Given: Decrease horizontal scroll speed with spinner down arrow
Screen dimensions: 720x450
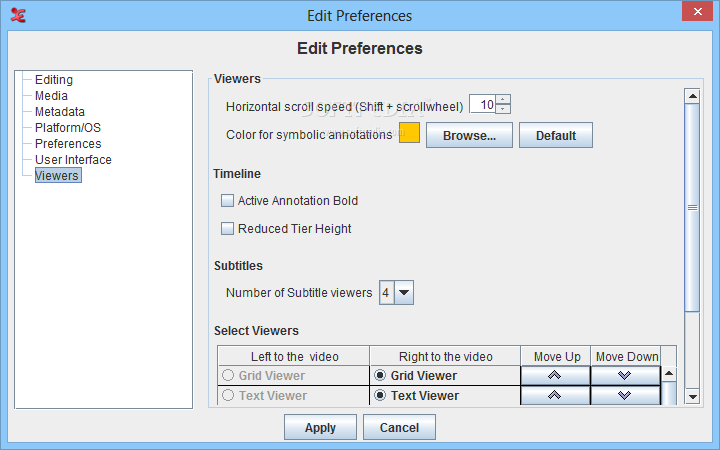Looking at the screenshot, I should [503, 109].
